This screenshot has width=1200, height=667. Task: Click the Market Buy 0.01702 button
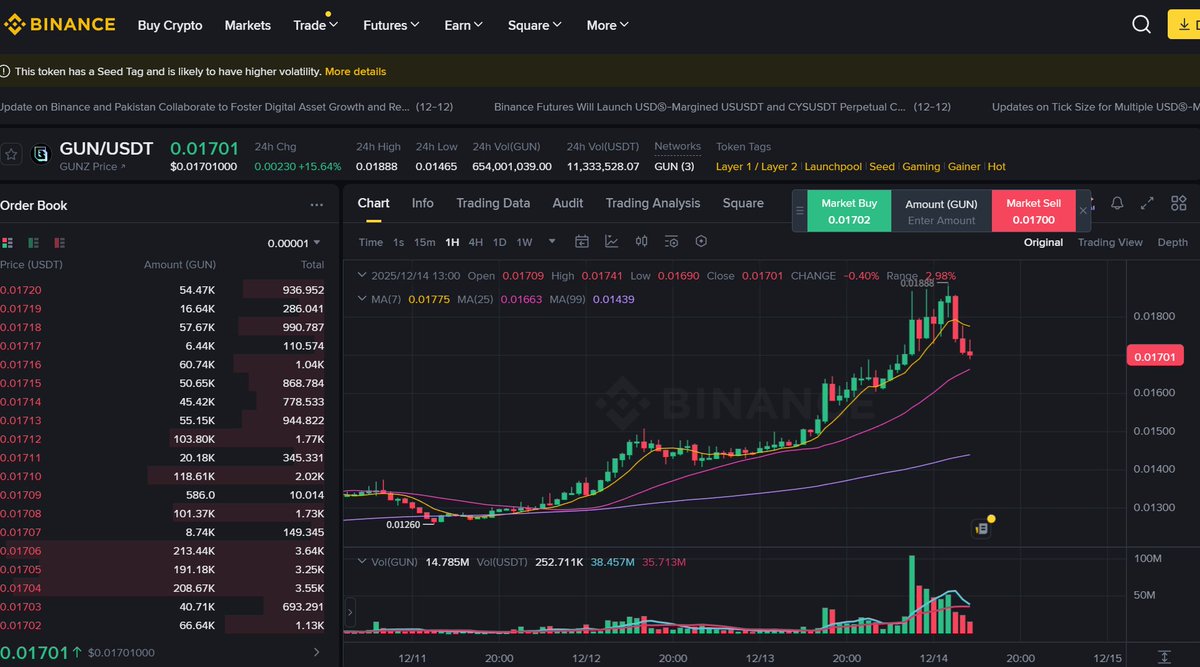pos(849,211)
